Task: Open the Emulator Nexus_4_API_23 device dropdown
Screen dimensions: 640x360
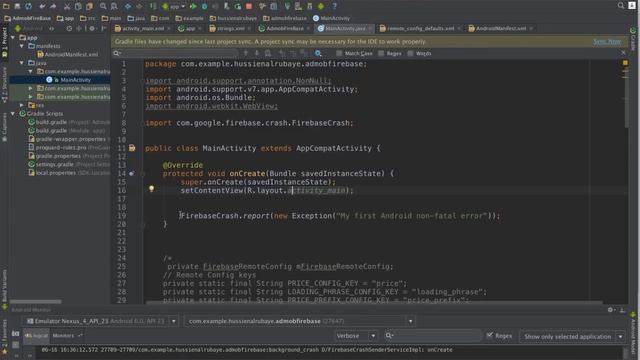Action: tap(100, 321)
